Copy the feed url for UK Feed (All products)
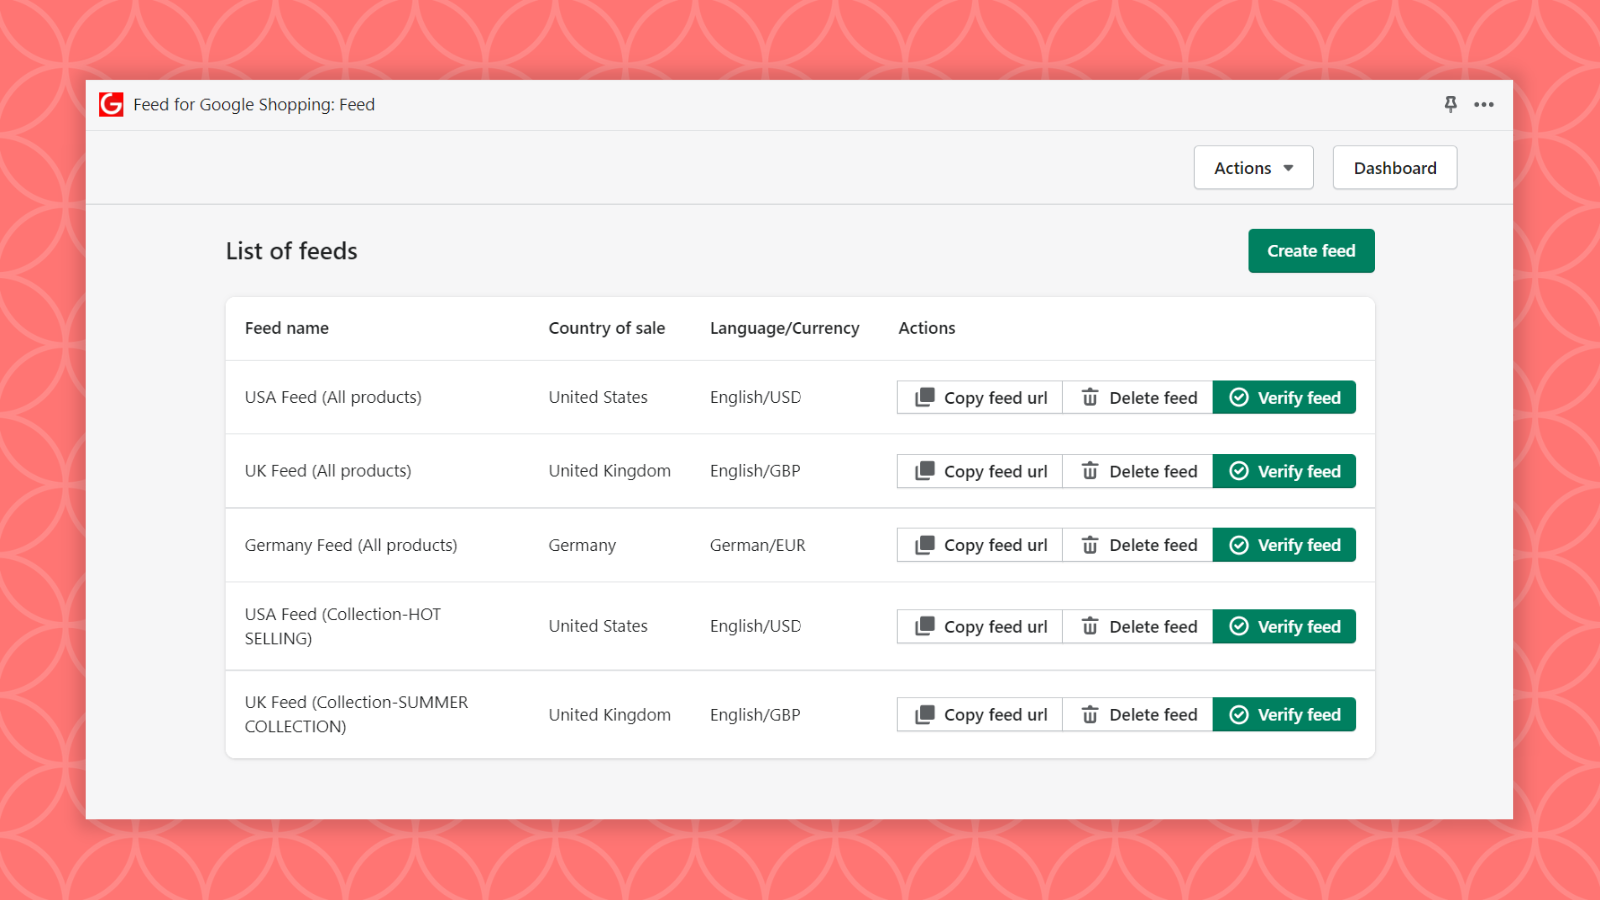1600x900 pixels. [x=978, y=471]
